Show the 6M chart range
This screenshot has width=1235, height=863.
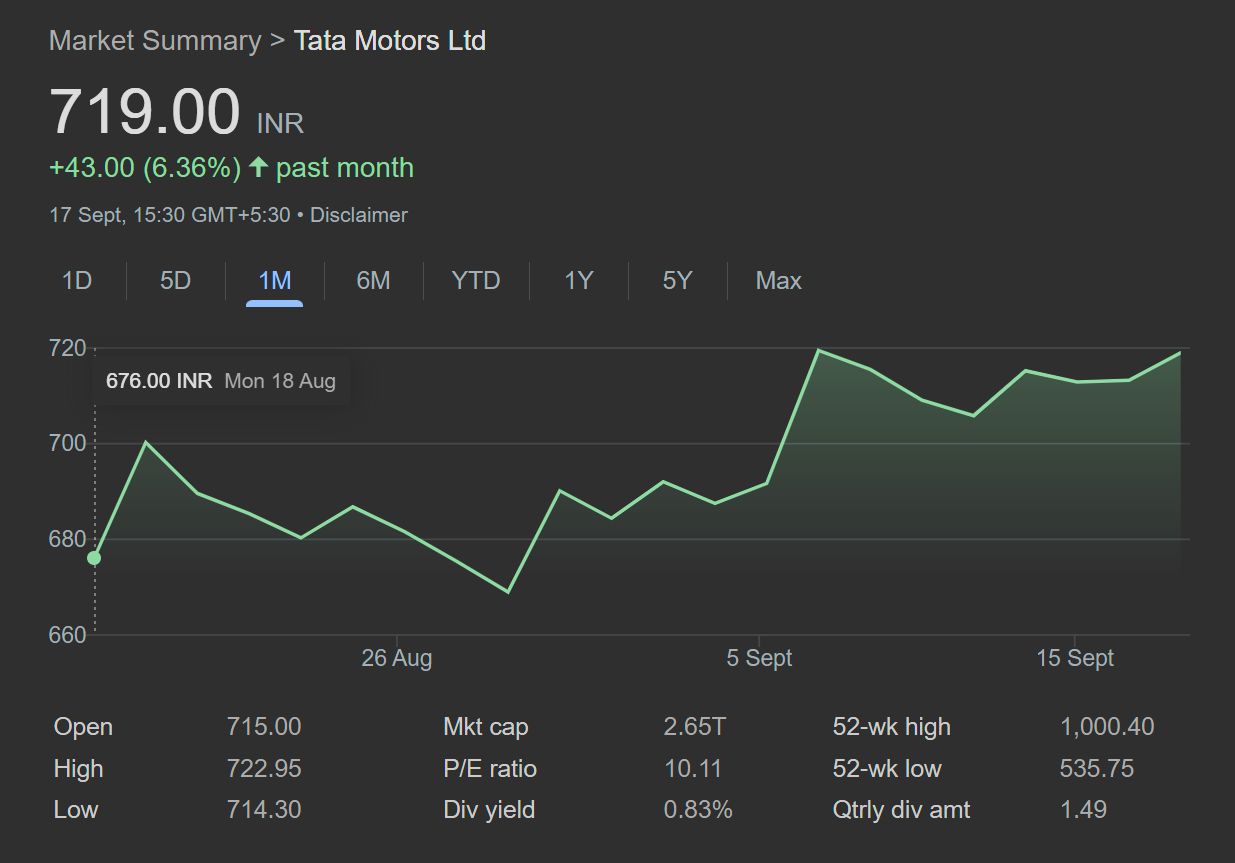click(x=373, y=281)
